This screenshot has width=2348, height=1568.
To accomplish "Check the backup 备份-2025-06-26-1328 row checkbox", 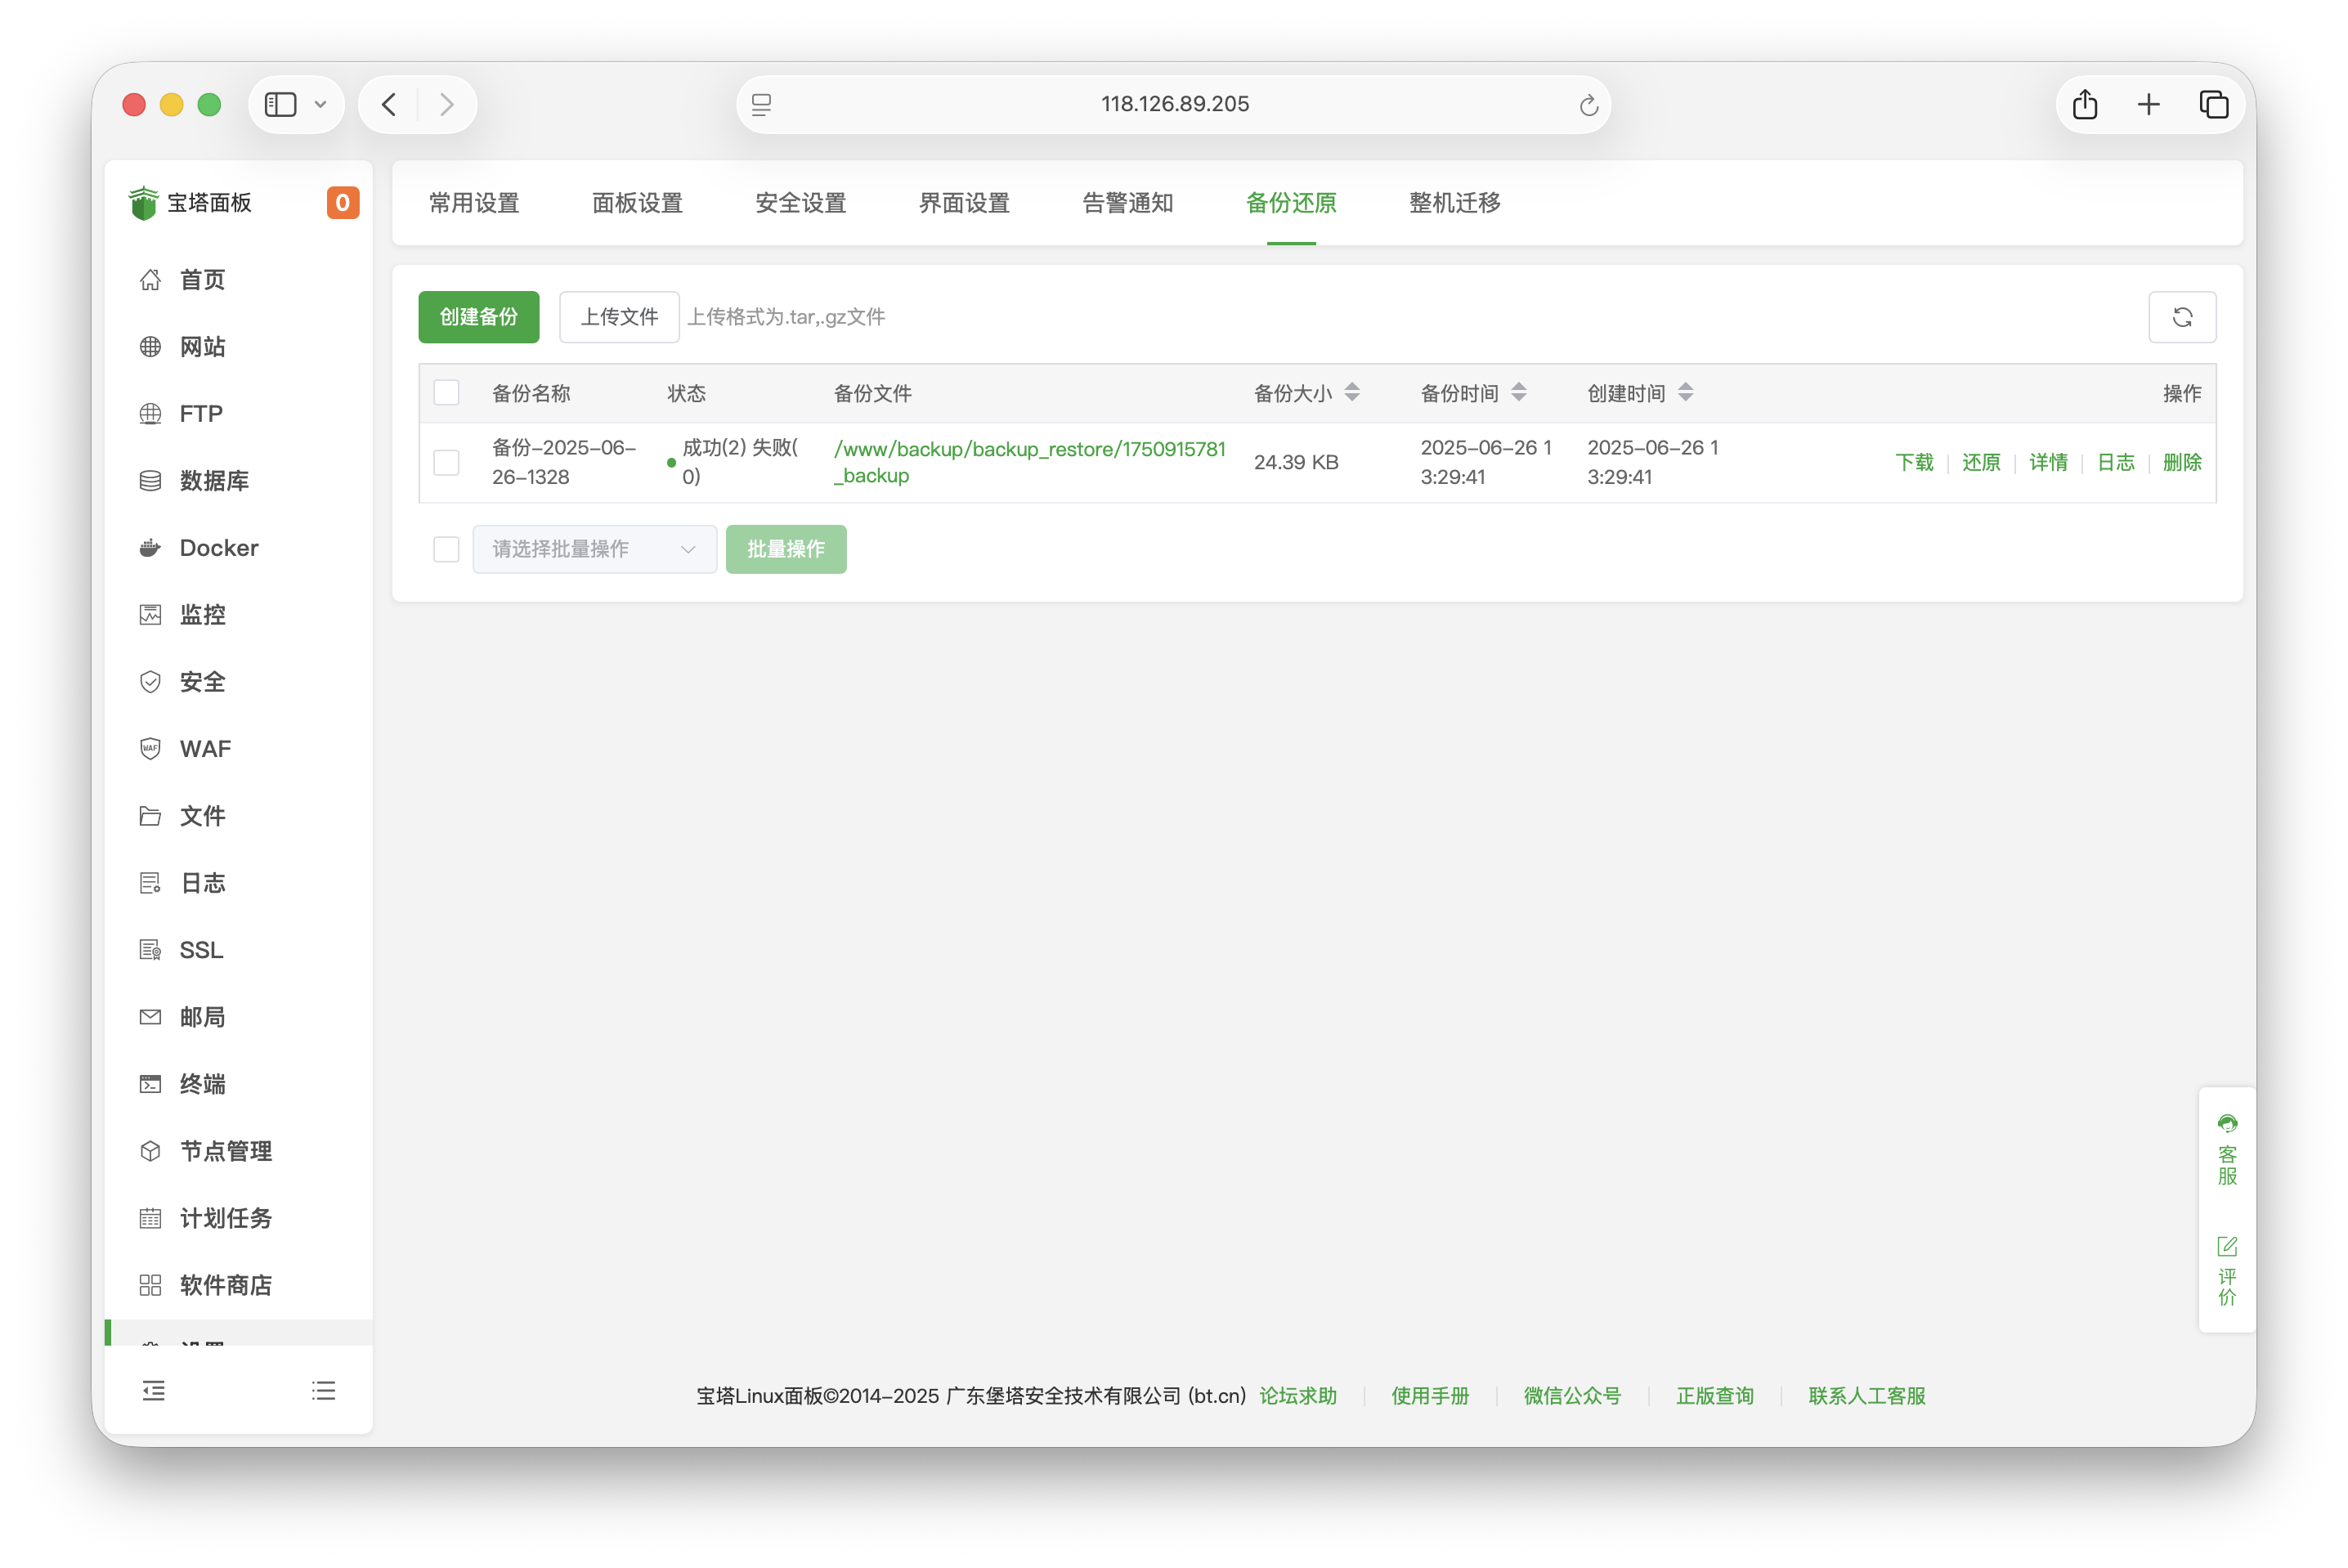I will click(x=446, y=462).
